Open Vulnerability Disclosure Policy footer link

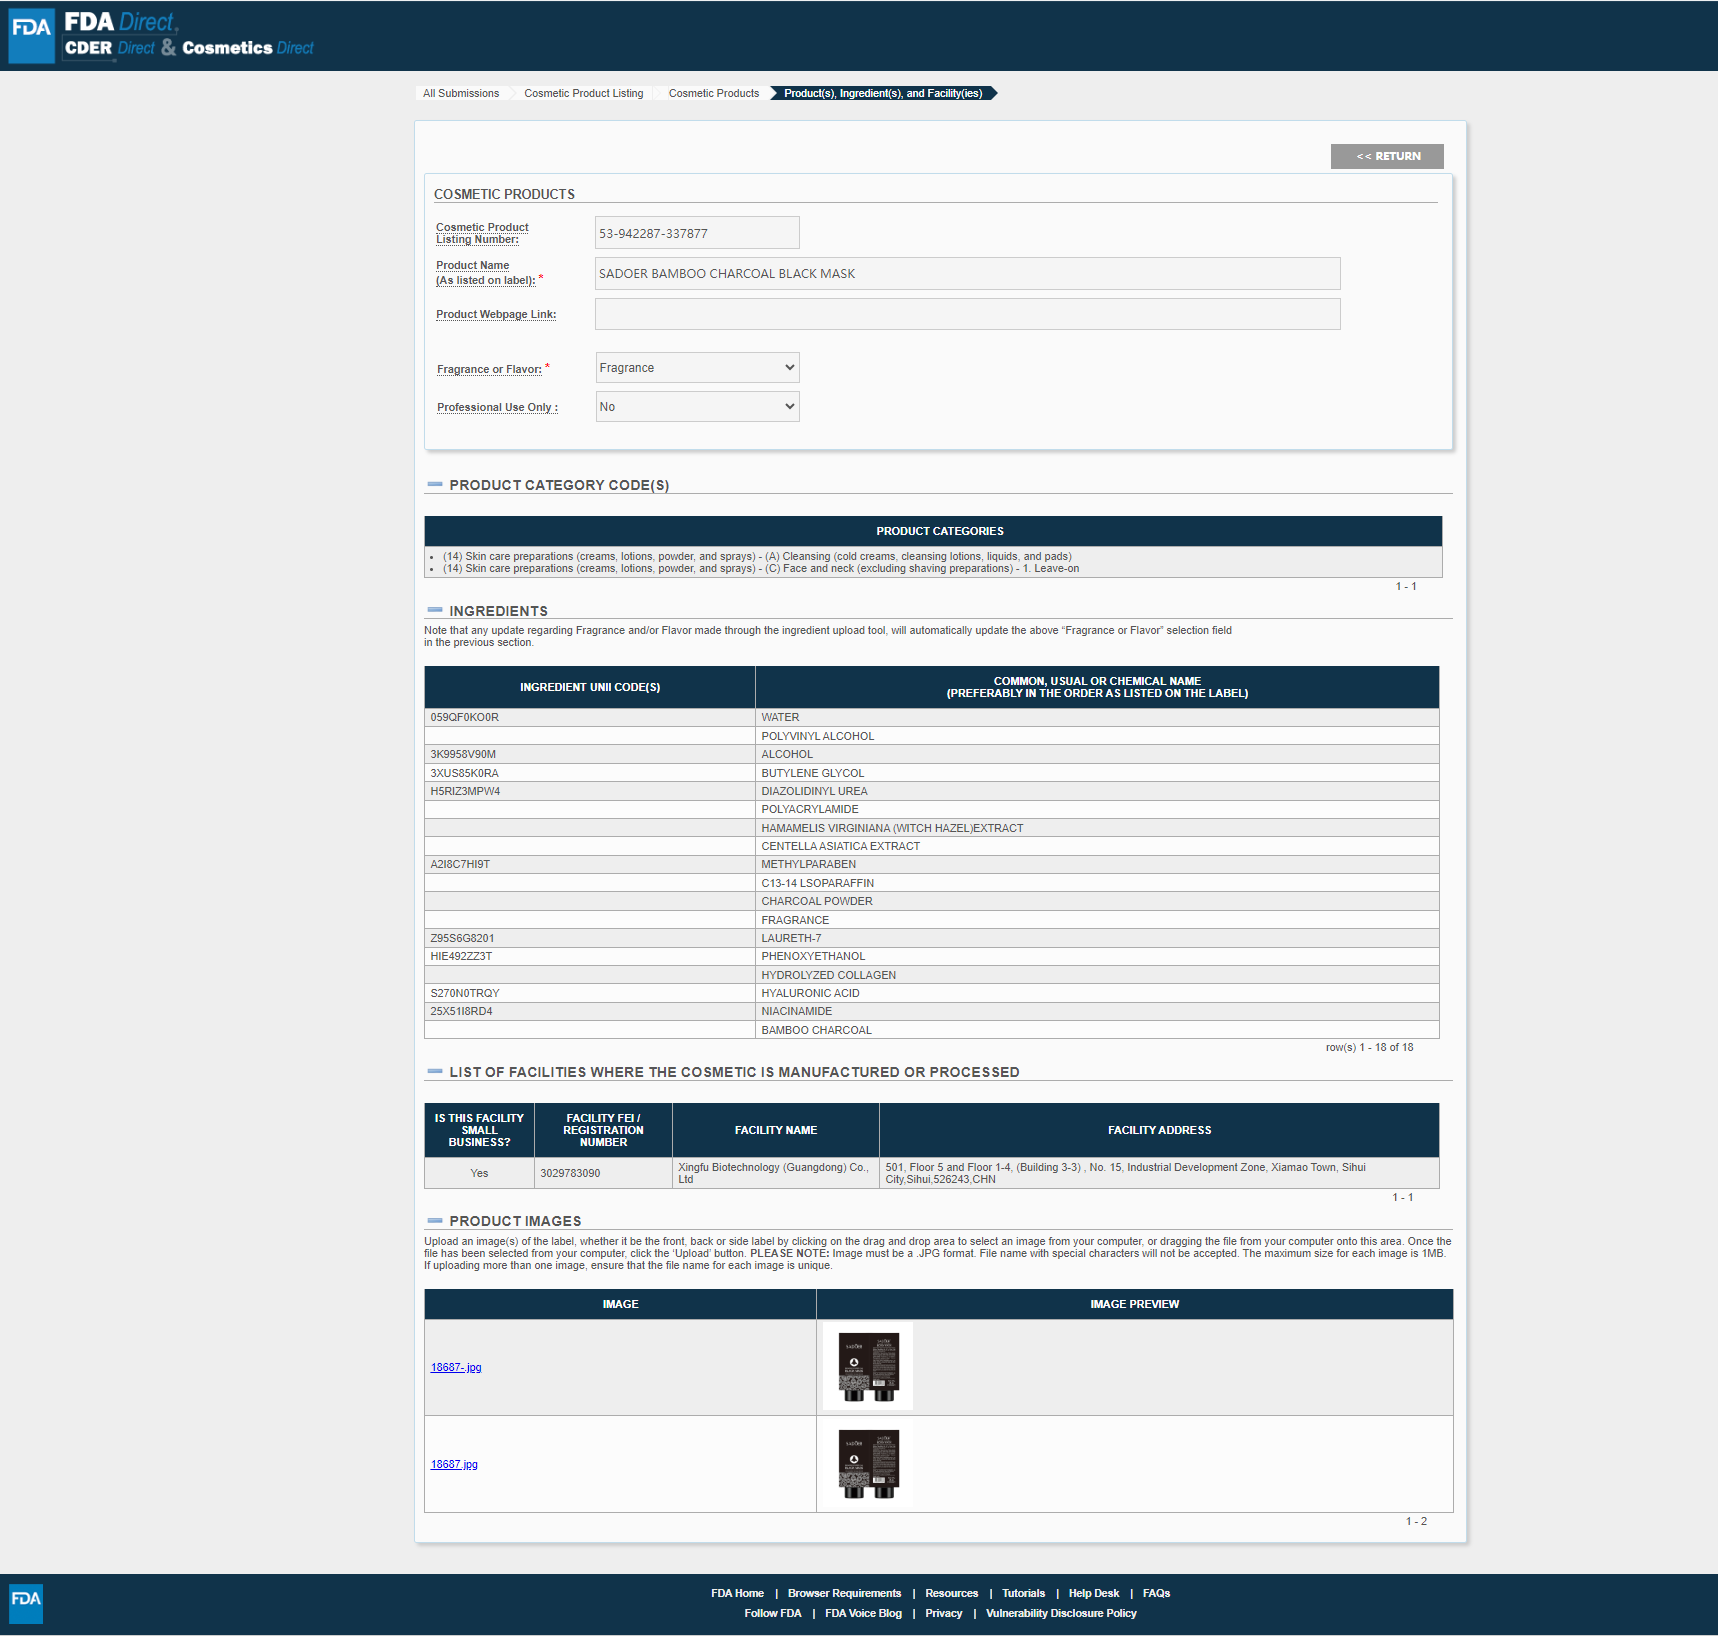coord(1061,1614)
